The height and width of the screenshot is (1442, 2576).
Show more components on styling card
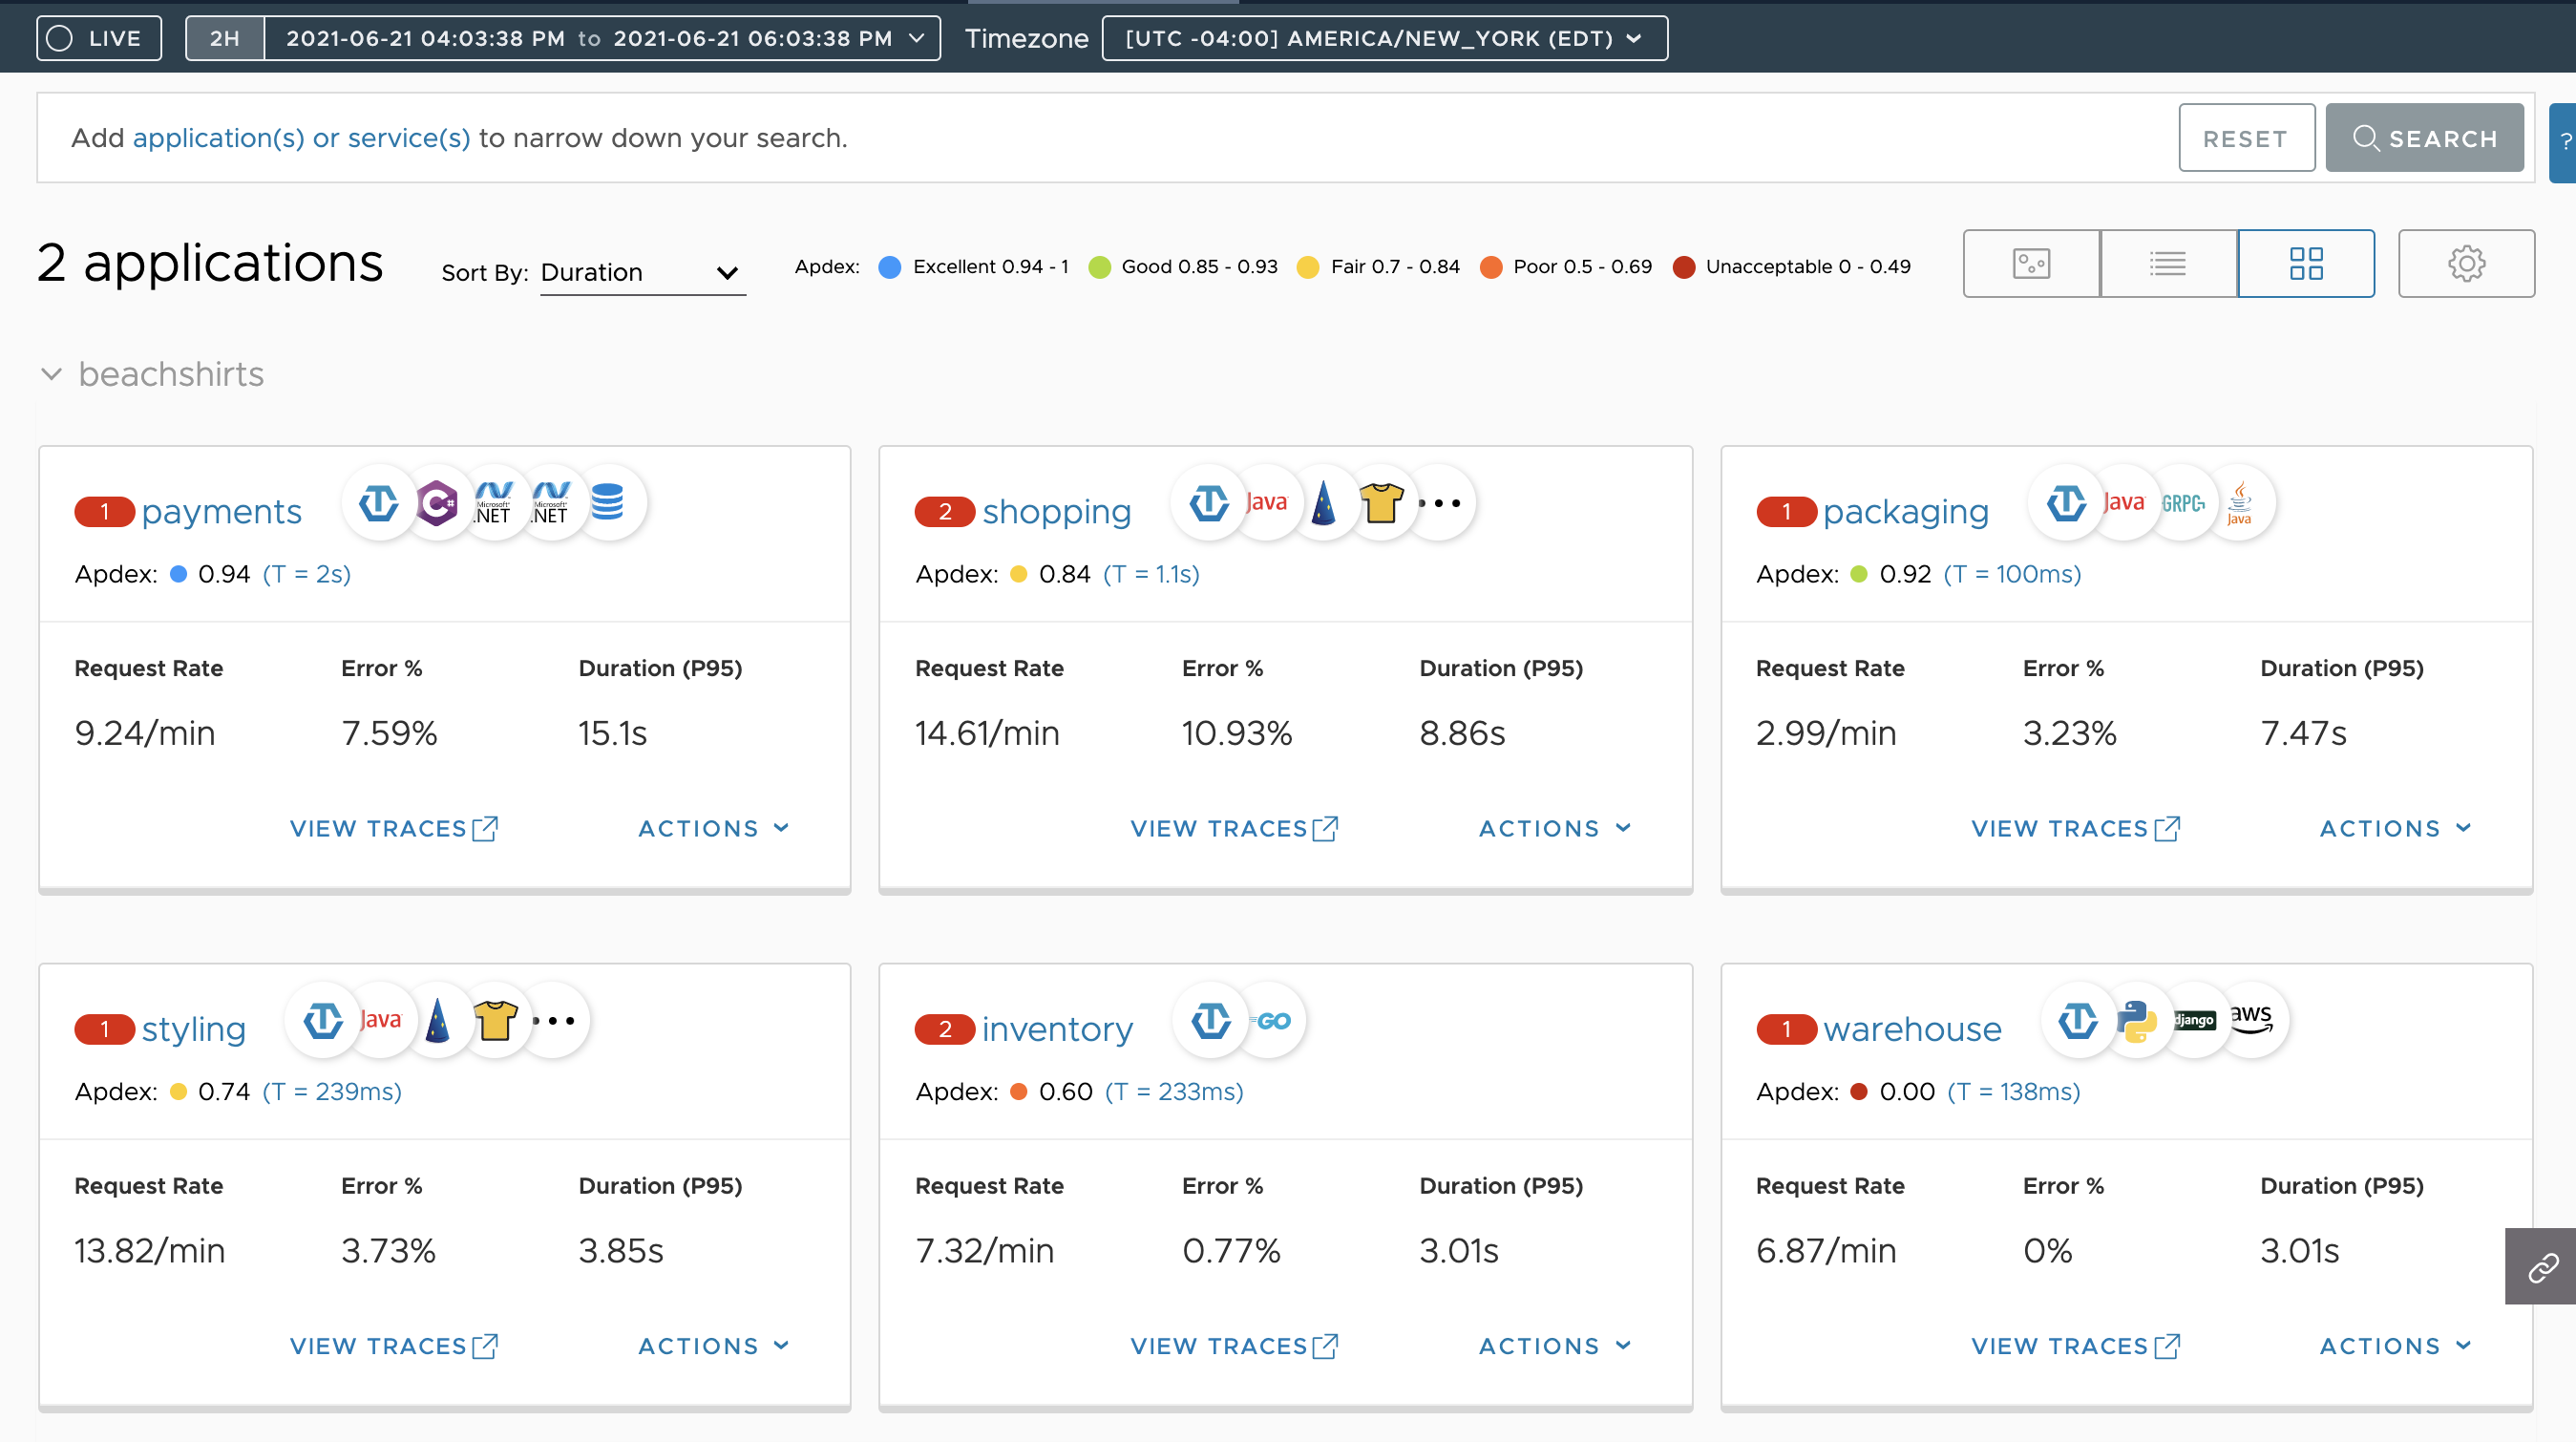click(x=553, y=1021)
